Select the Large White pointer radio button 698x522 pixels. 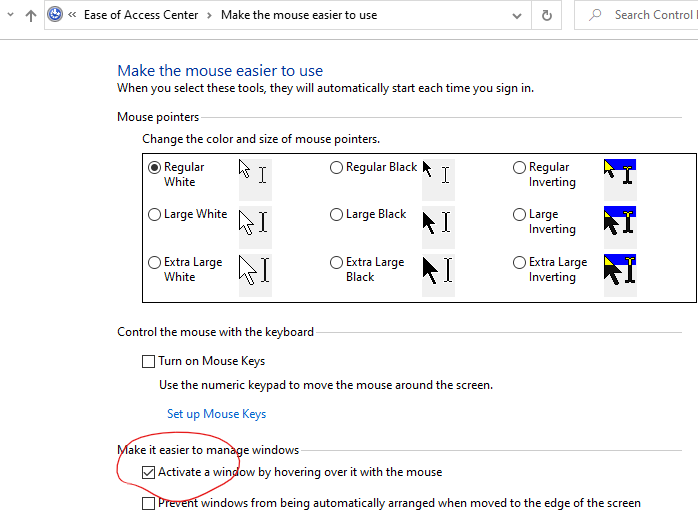(154, 214)
